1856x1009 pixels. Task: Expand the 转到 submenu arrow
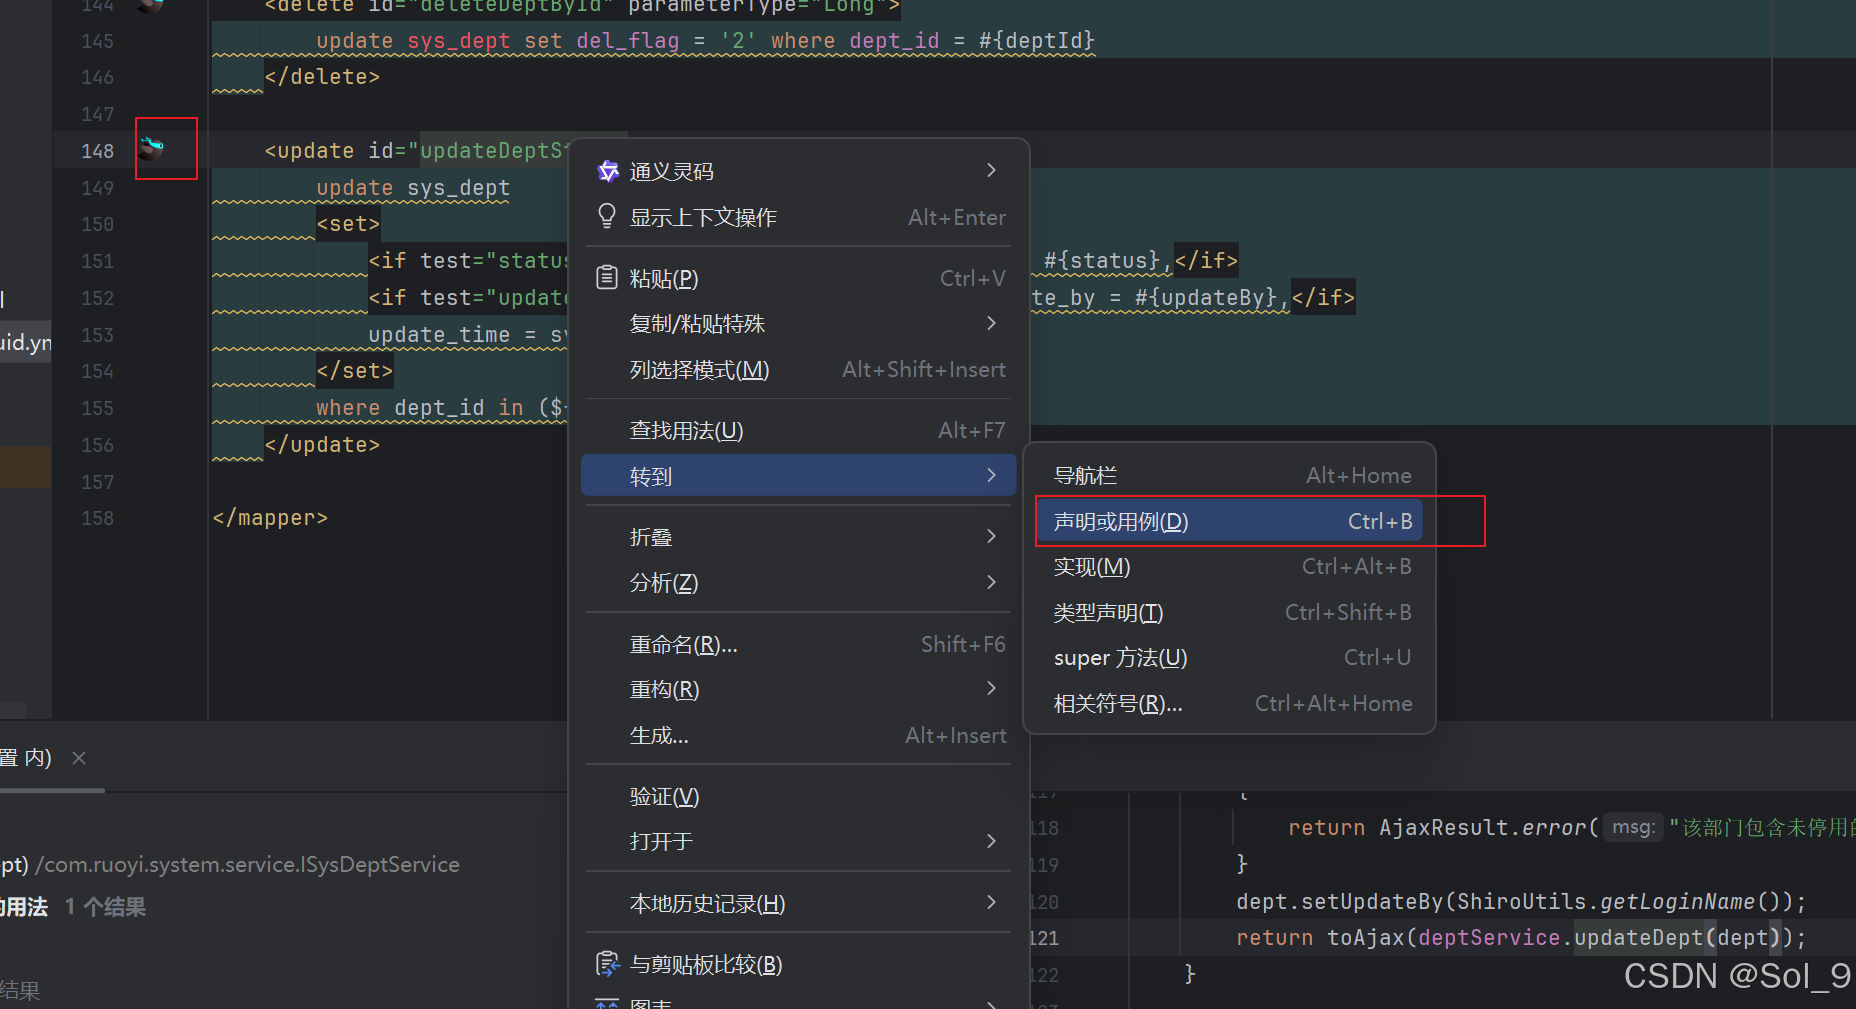point(990,475)
